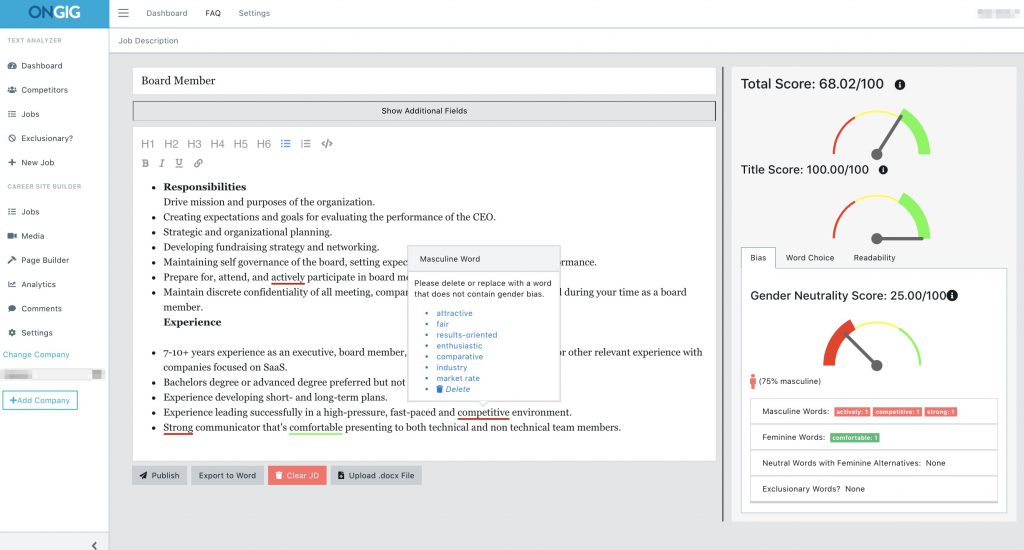The image size is (1024, 550).
Task: Replace with 'industry' suggestion
Action: pyautogui.click(x=452, y=368)
